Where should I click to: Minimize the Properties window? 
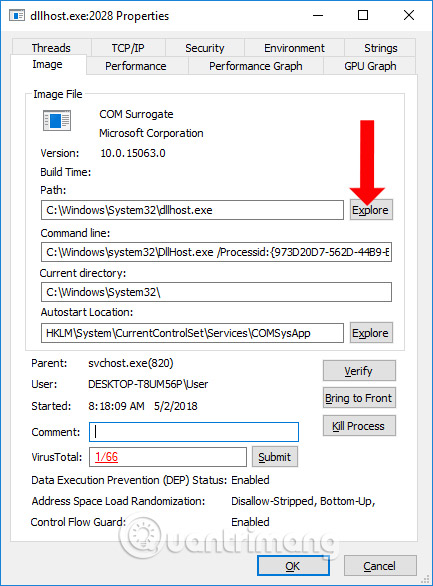tap(318, 15)
